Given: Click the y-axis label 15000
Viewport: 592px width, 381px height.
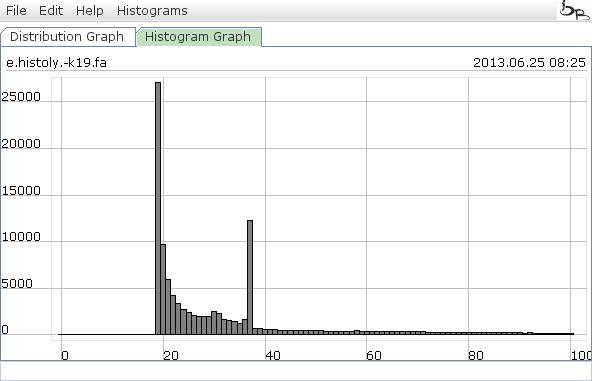Looking at the screenshot, I should point(21,191).
